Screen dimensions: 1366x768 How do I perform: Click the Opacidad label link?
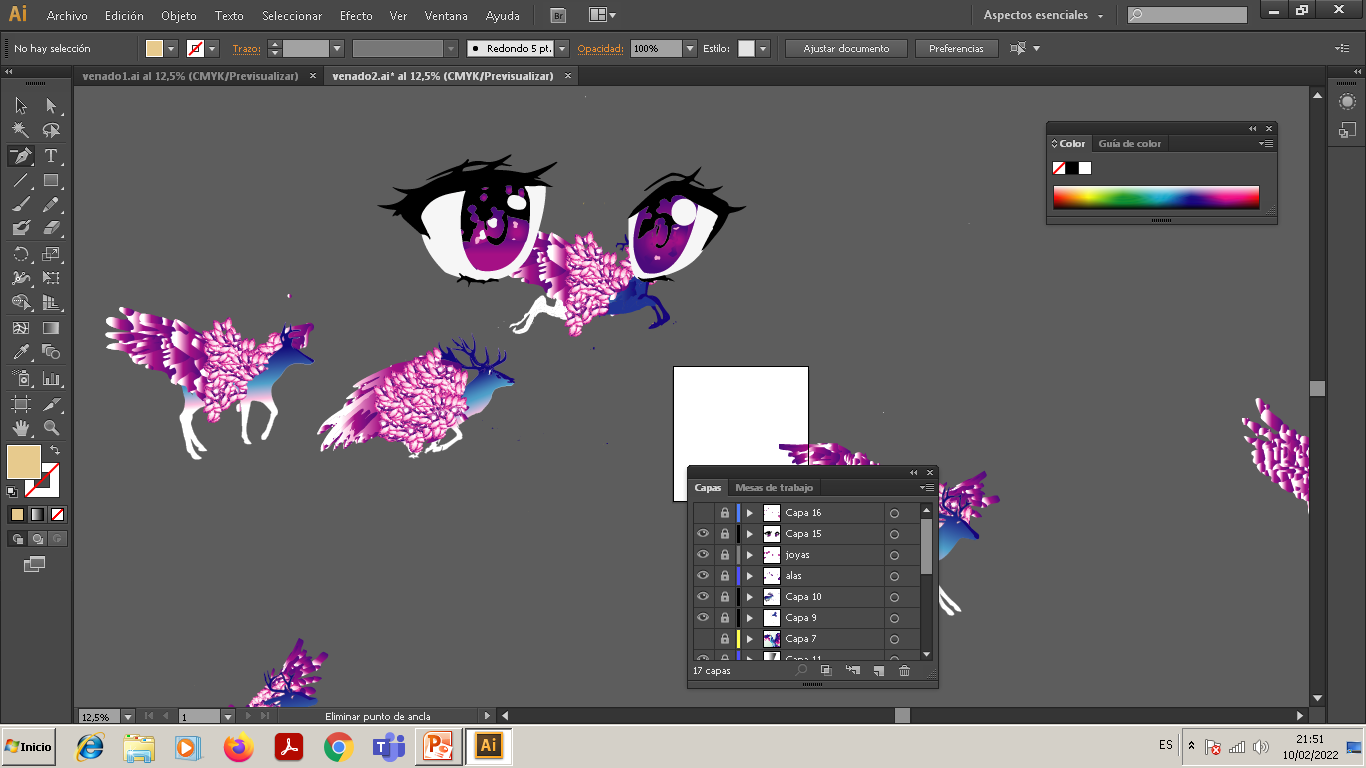tap(600, 48)
